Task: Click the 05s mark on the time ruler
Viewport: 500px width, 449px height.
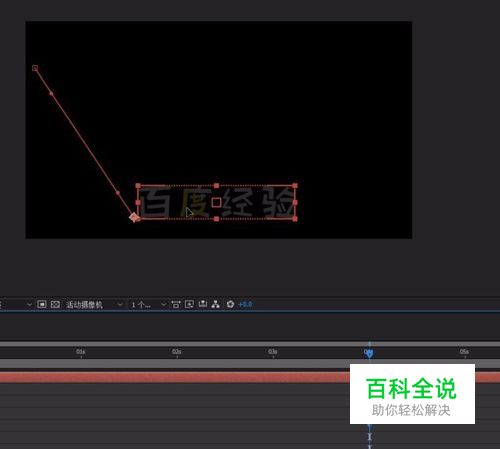Action: pos(464,352)
